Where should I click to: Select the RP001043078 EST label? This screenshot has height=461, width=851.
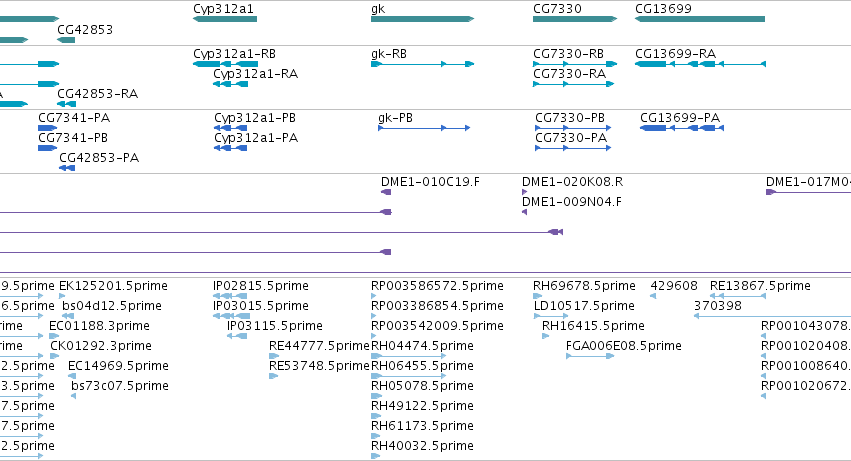806,326
